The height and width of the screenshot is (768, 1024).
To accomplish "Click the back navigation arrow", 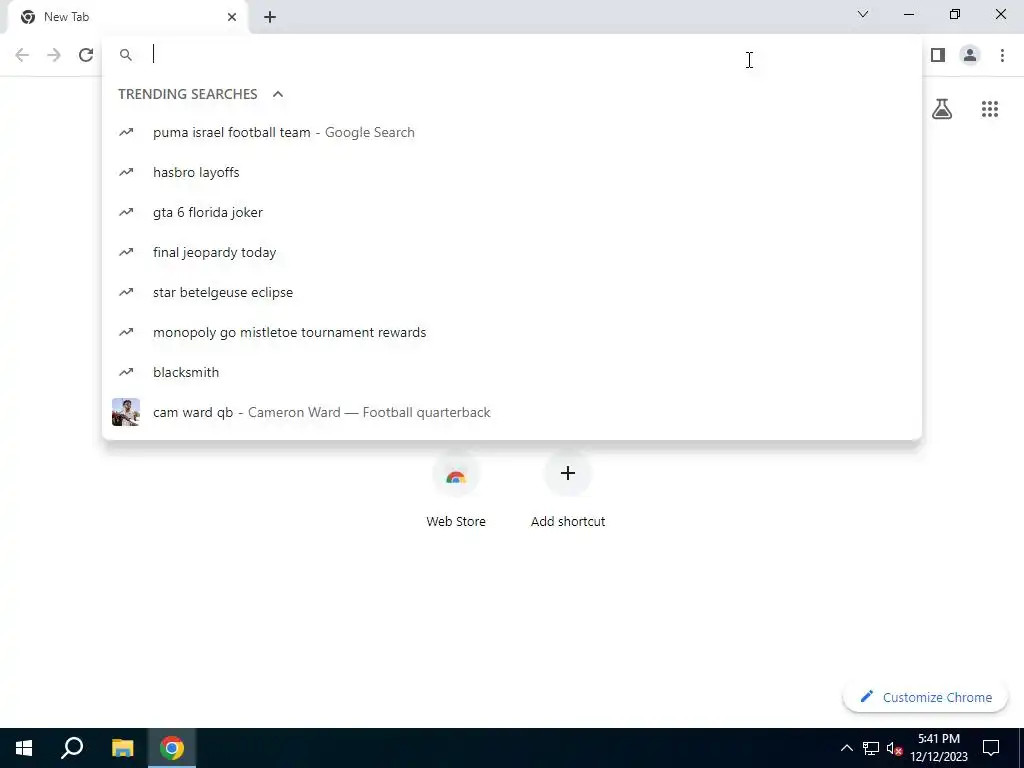I will click(x=22, y=55).
